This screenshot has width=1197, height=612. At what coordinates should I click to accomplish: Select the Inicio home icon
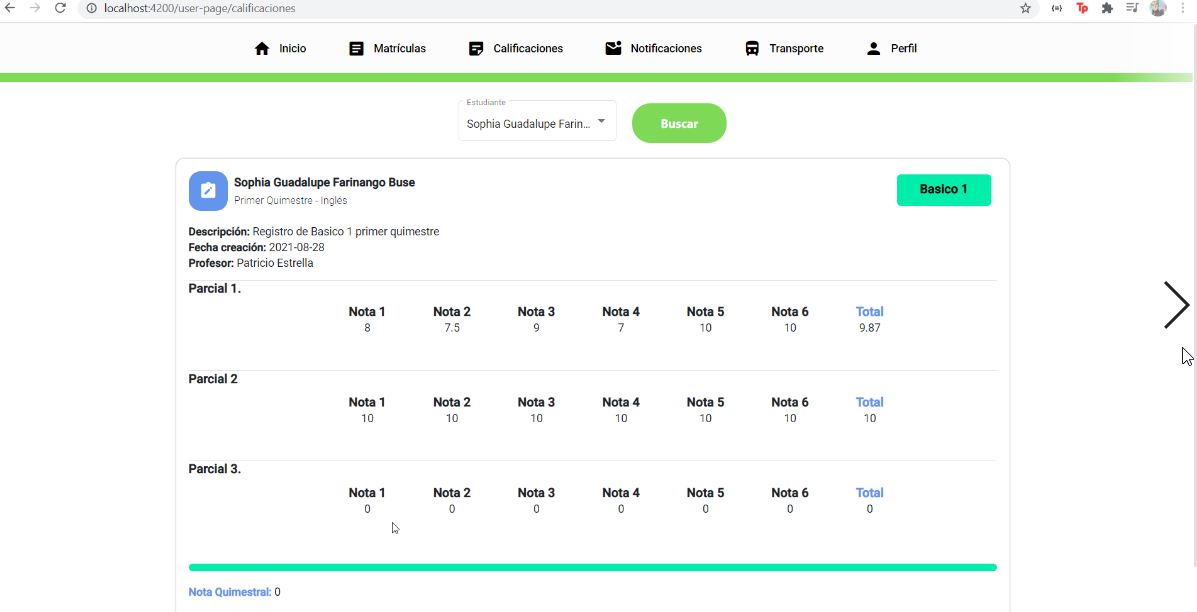260,47
